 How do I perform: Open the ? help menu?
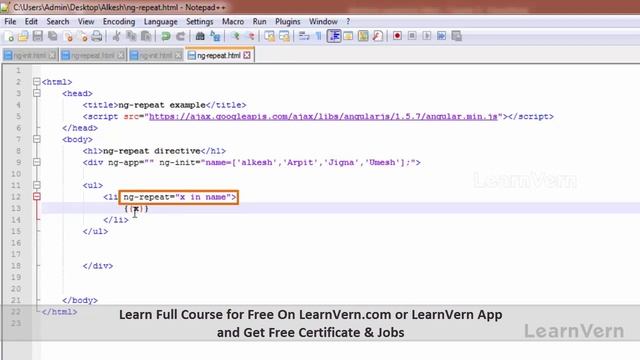coord(348,22)
